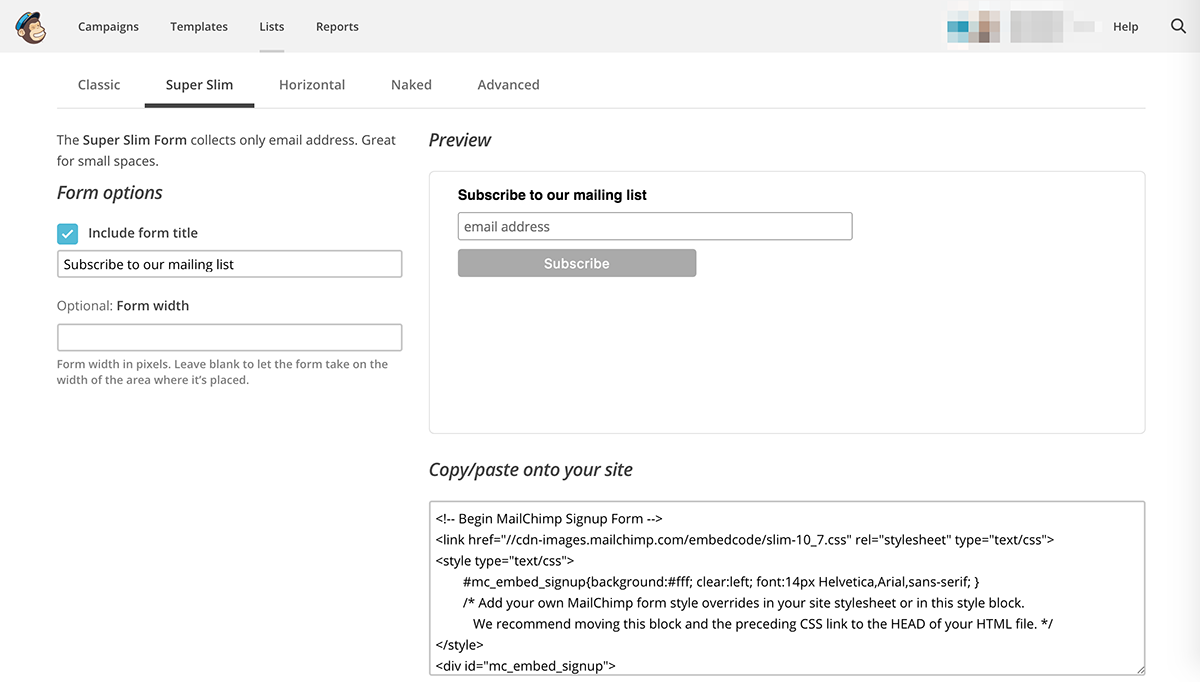This screenshot has width=1200, height=682.
Task: Click the blurred account profile avatar
Action: point(974,27)
